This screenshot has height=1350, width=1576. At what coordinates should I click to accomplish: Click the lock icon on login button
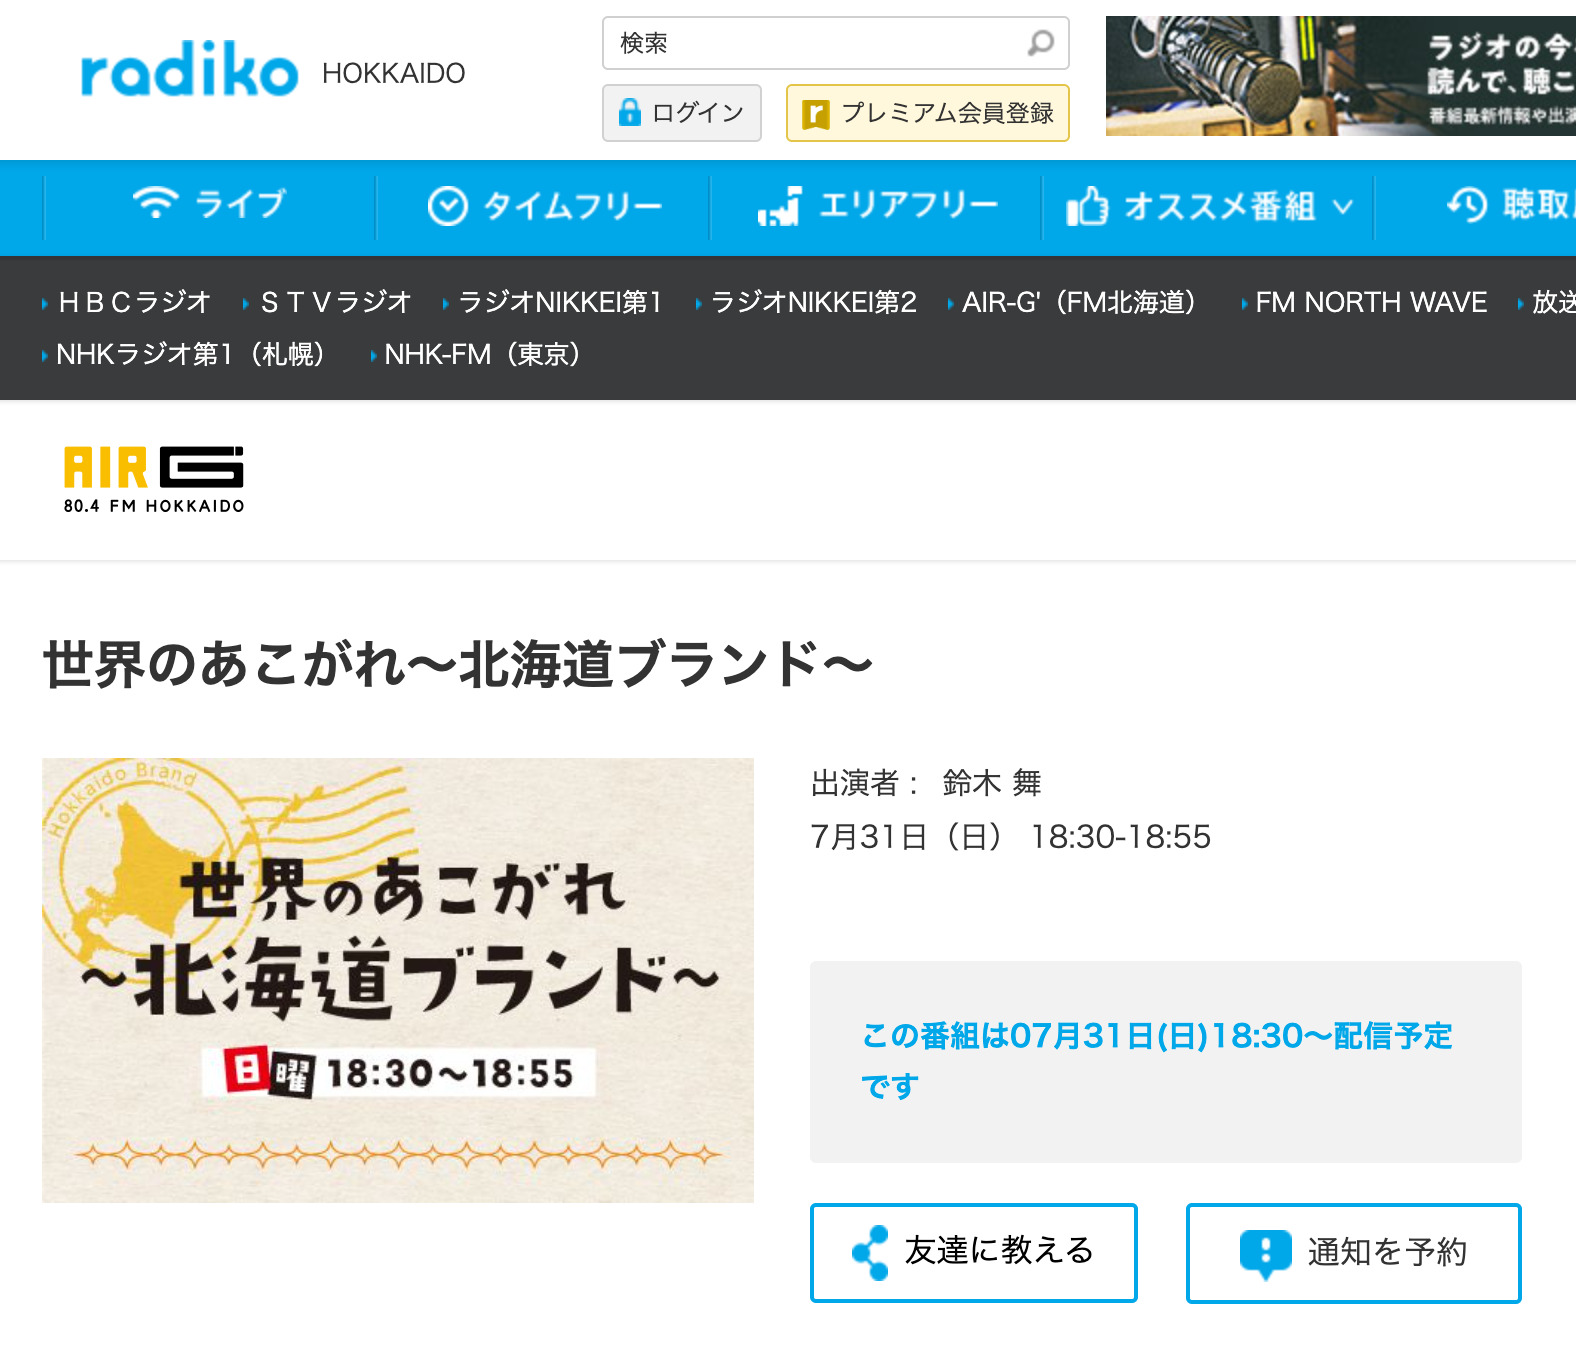point(629,112)
